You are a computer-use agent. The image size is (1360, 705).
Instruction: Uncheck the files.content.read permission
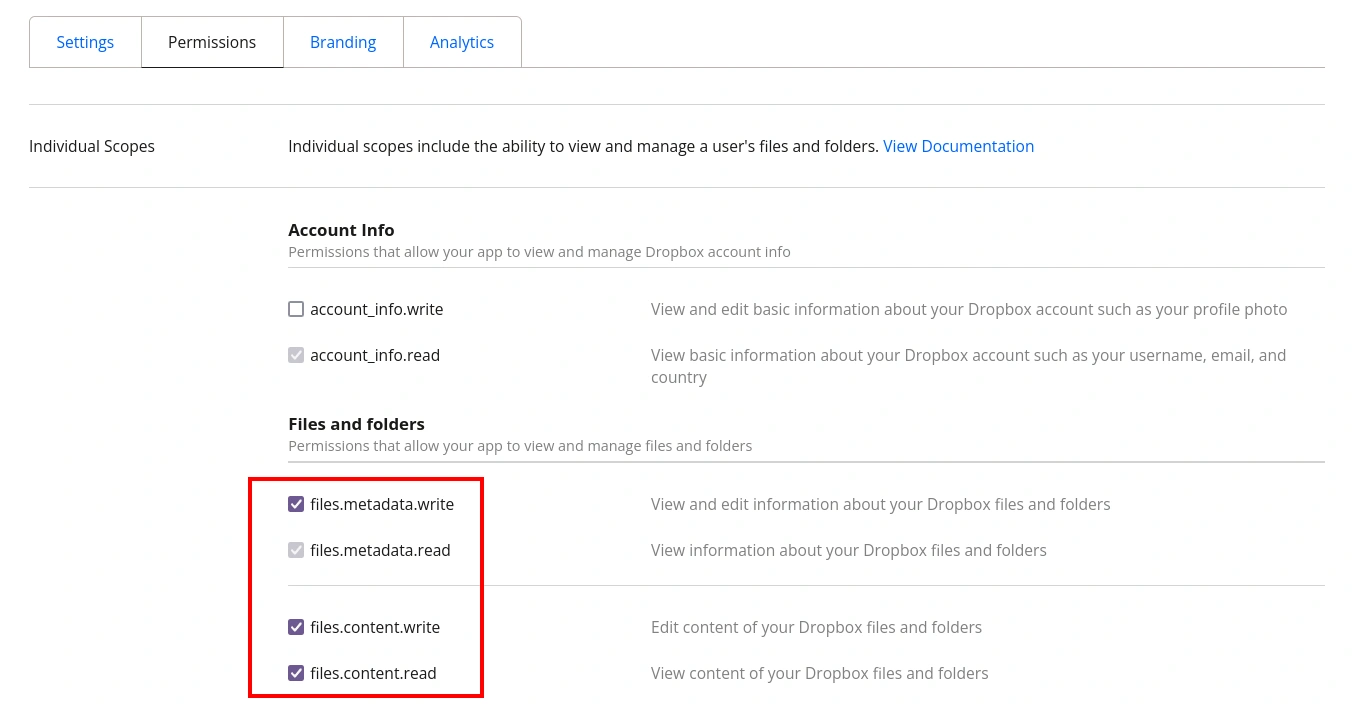[296, 673]
